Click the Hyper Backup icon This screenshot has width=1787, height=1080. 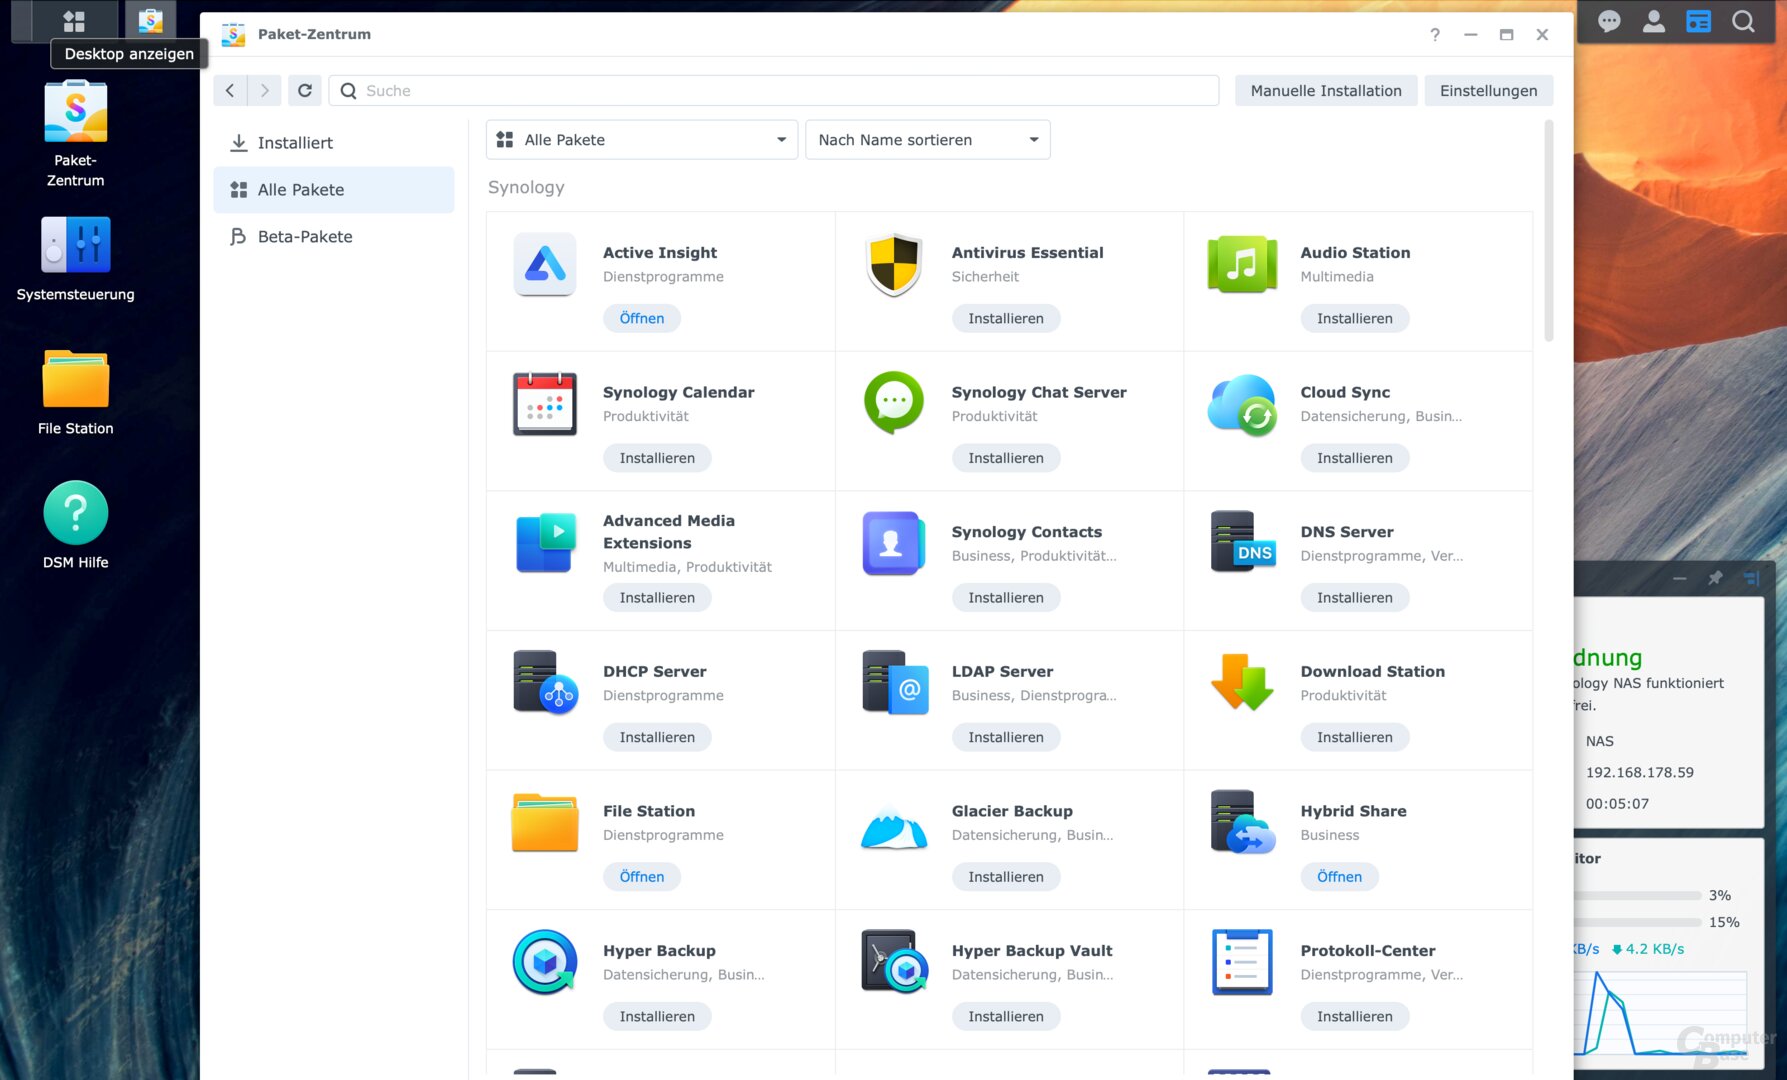pyautogui.click(x=545, y=962)
